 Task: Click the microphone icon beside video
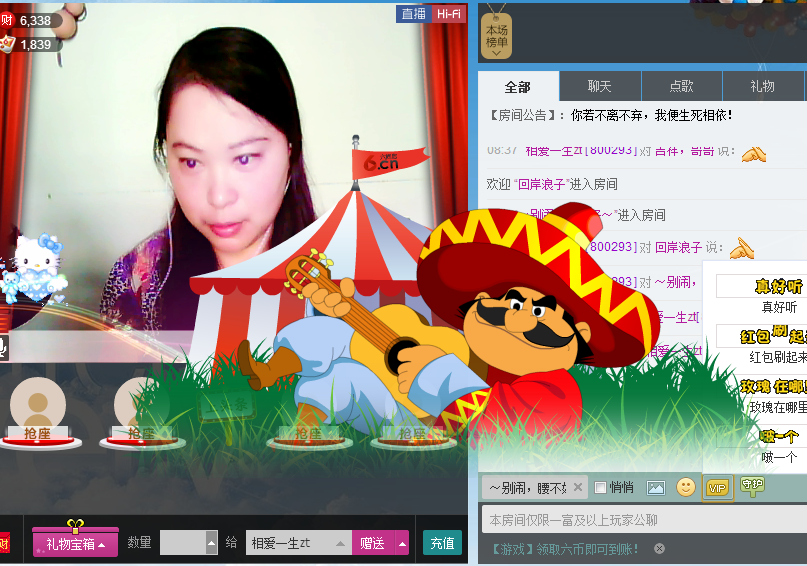point(3,347)
